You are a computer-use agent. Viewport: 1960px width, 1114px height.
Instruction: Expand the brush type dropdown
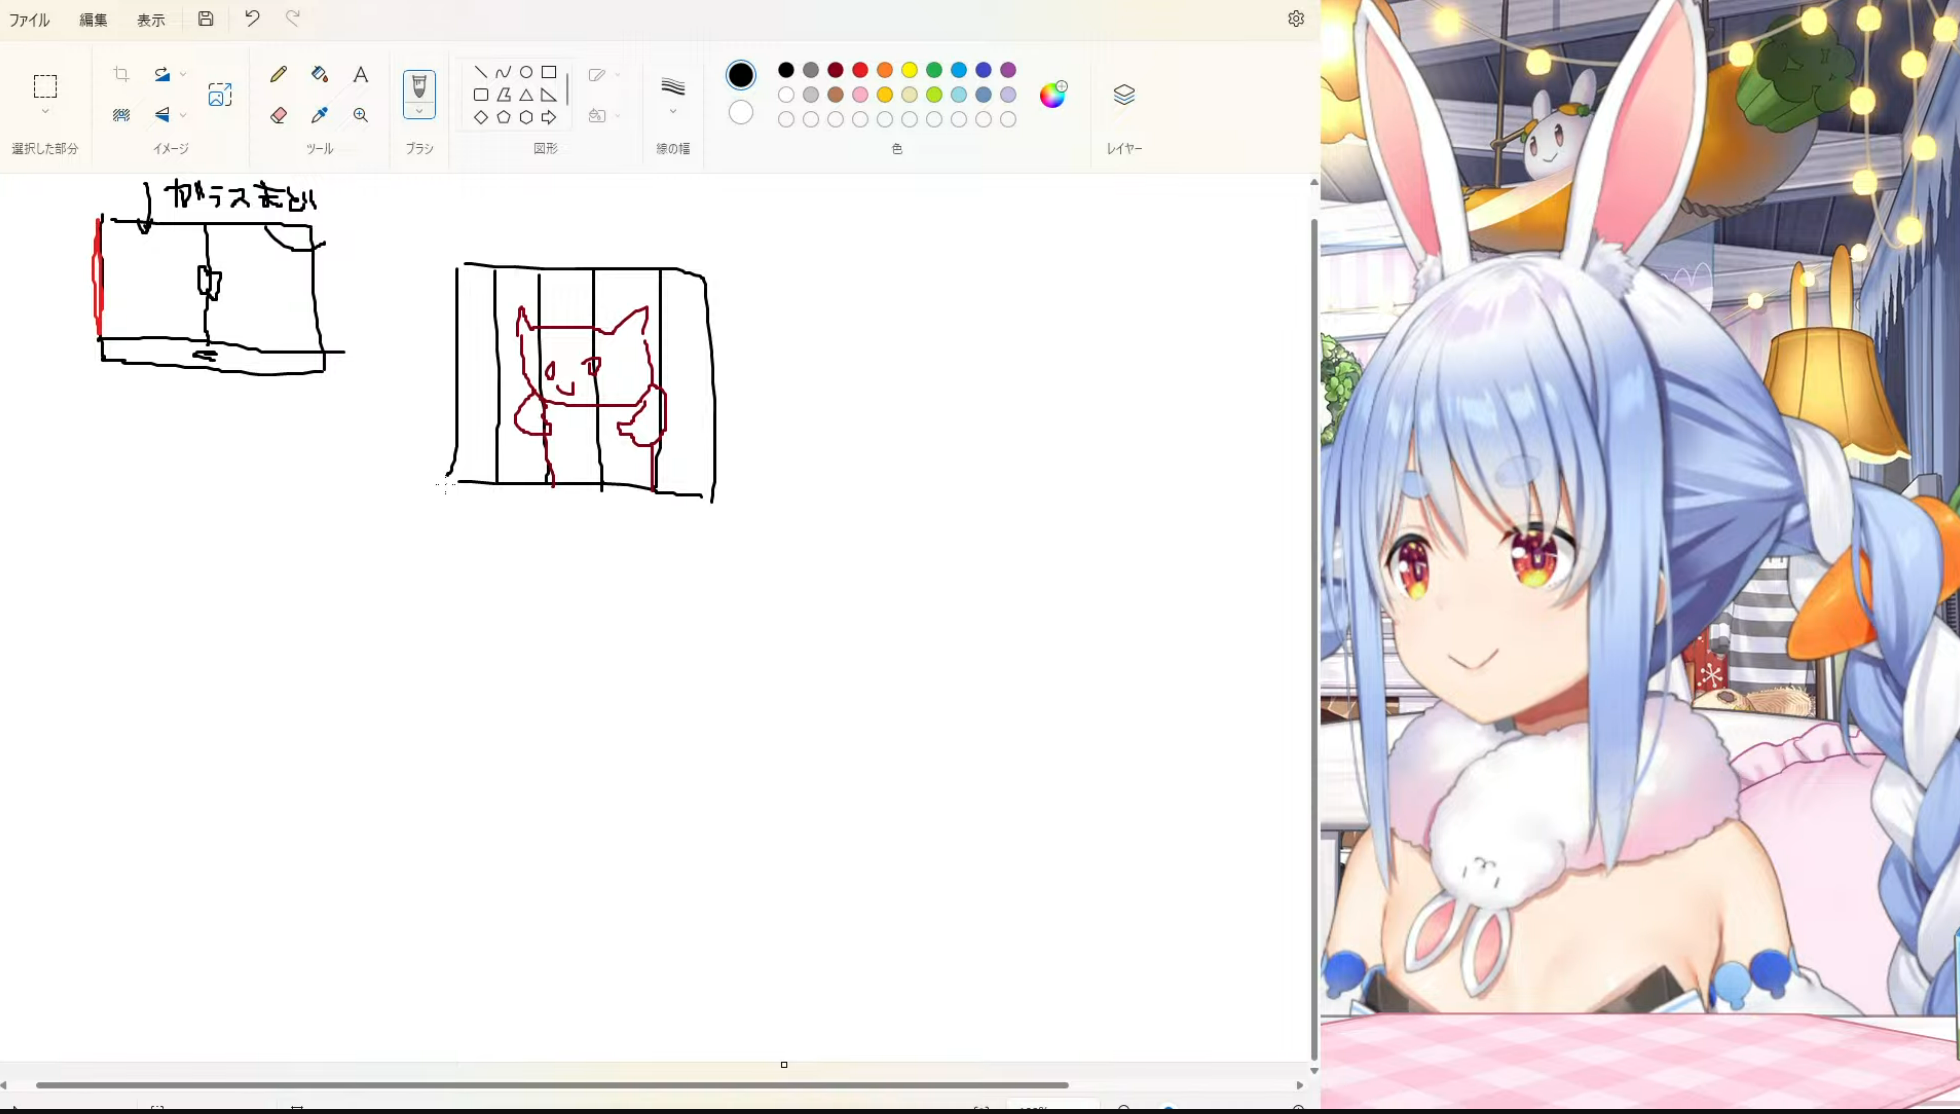point(419,111)
